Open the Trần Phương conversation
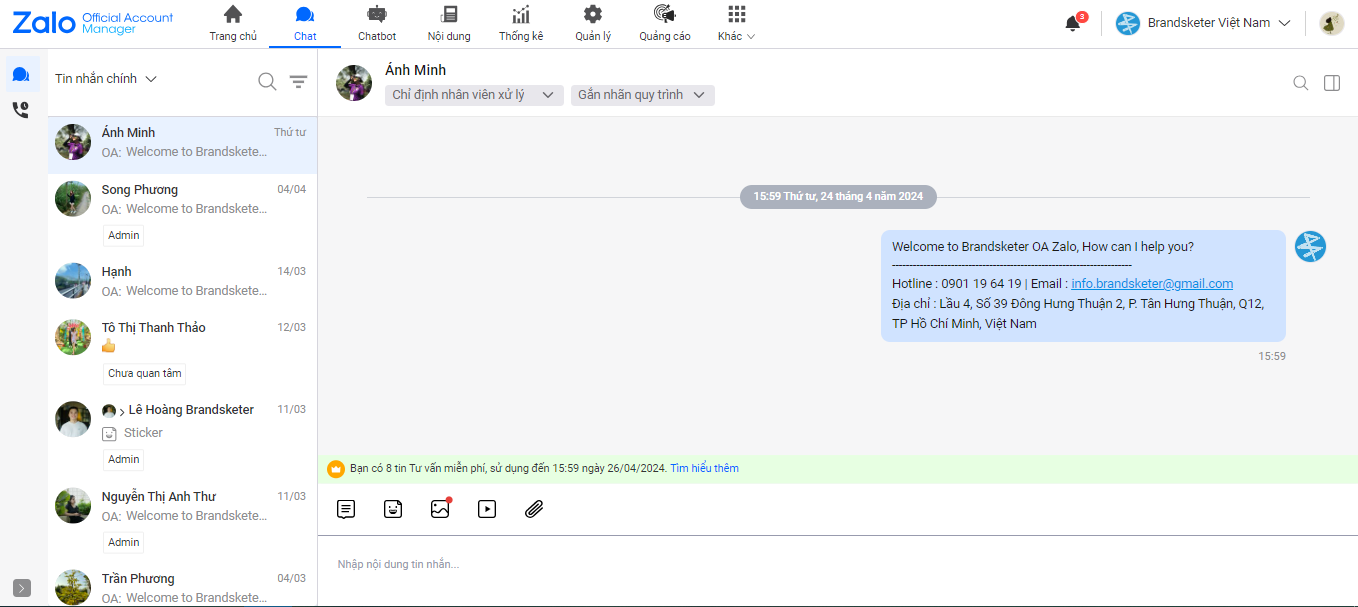 [183, 585]
